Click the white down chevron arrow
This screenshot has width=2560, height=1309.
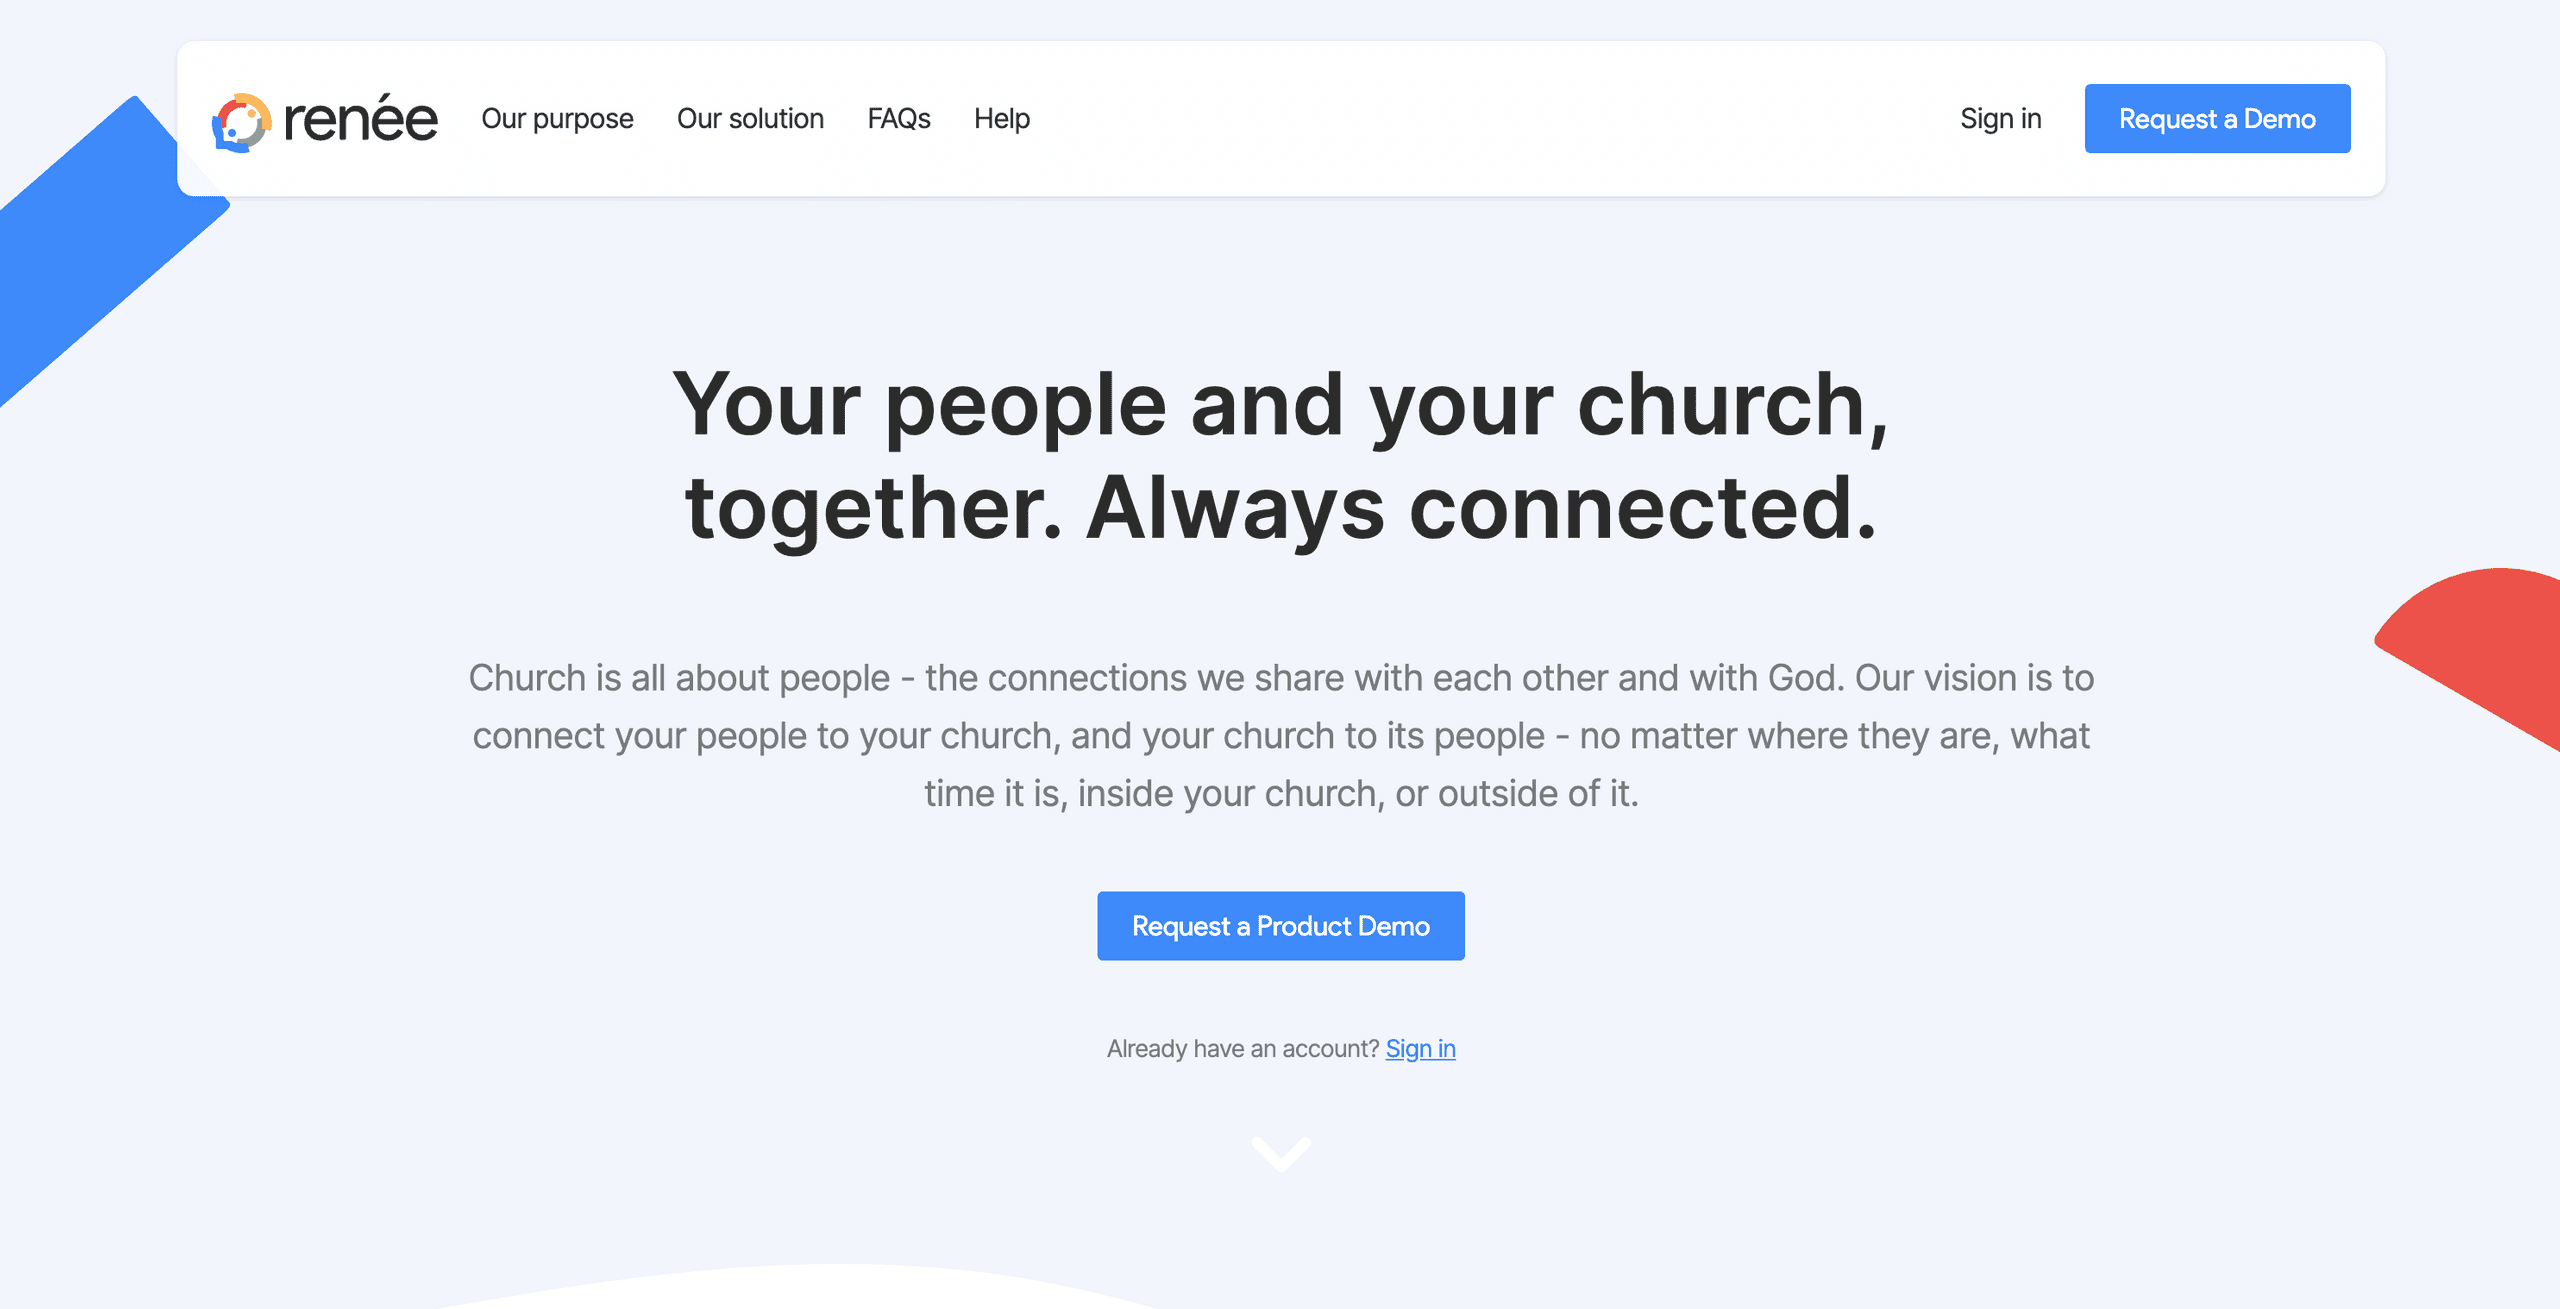pos(1281,1153)
